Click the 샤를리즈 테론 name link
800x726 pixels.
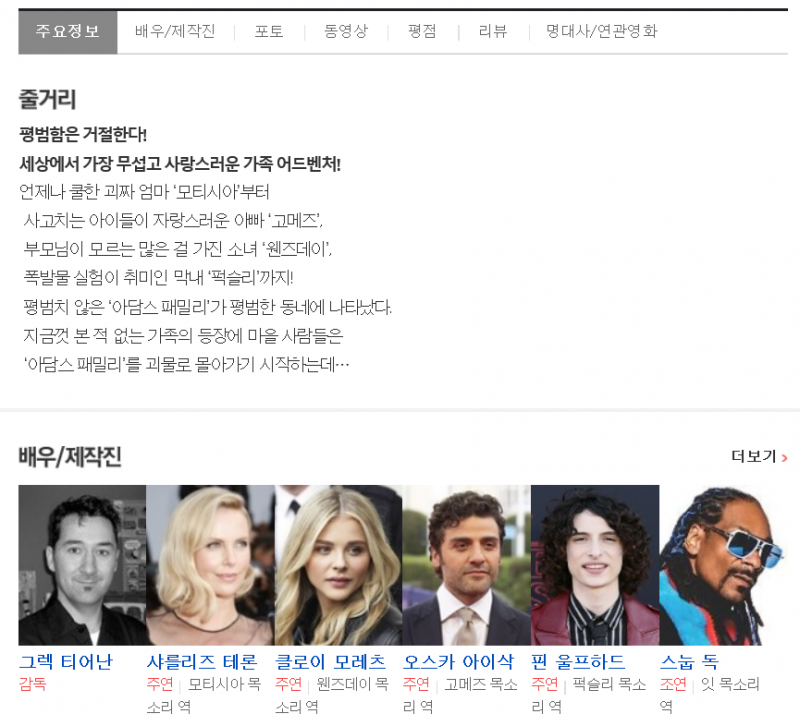202,662
